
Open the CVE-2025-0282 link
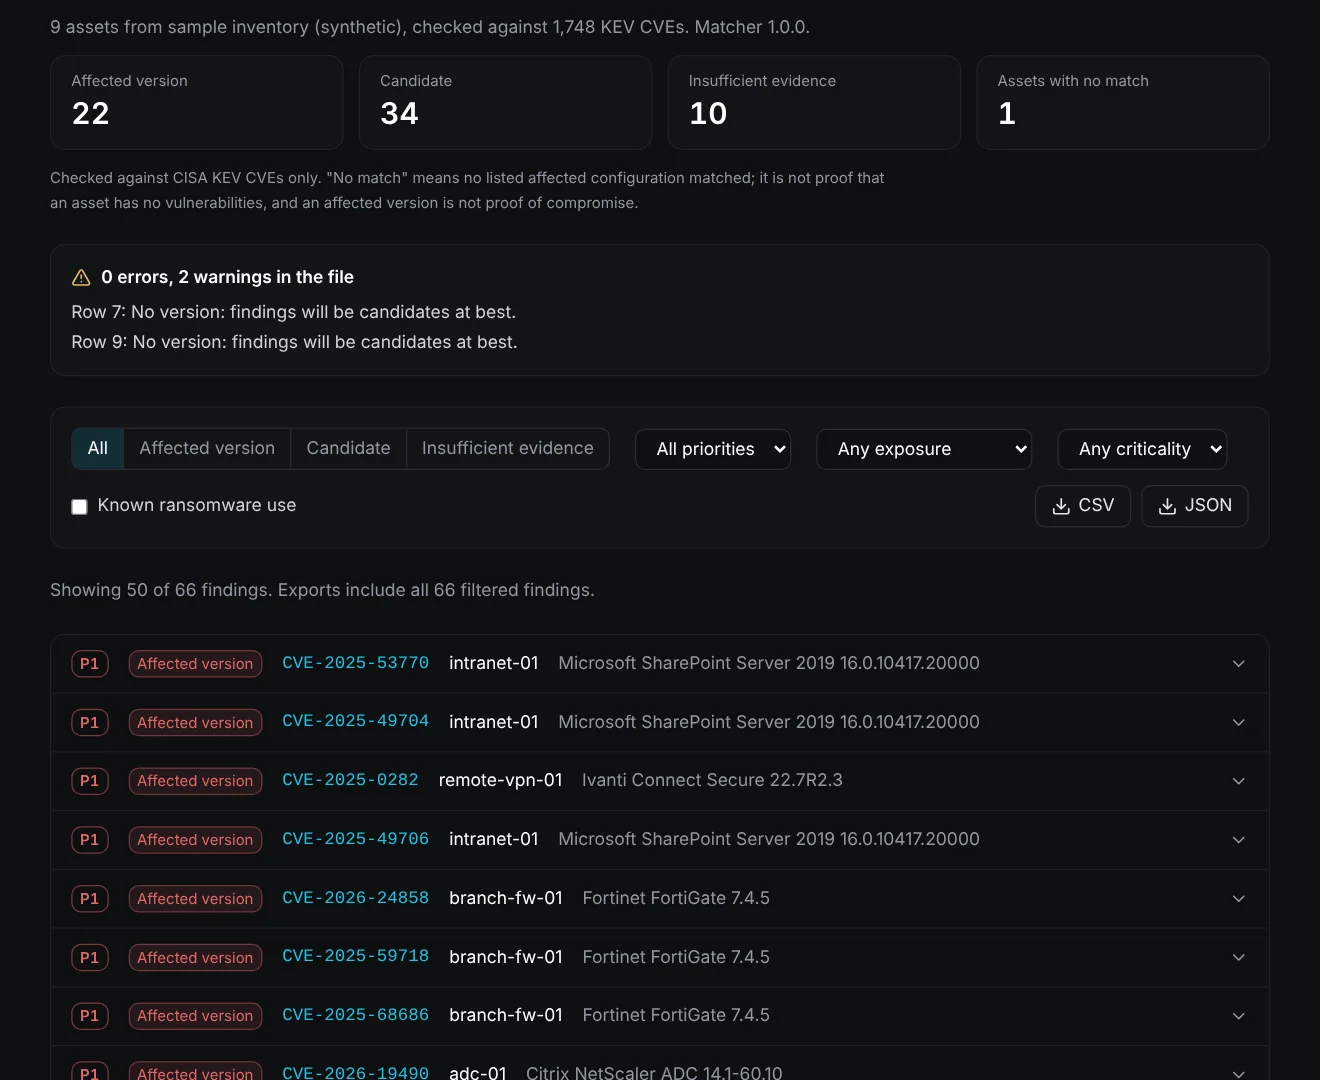(x=350, y=780)
